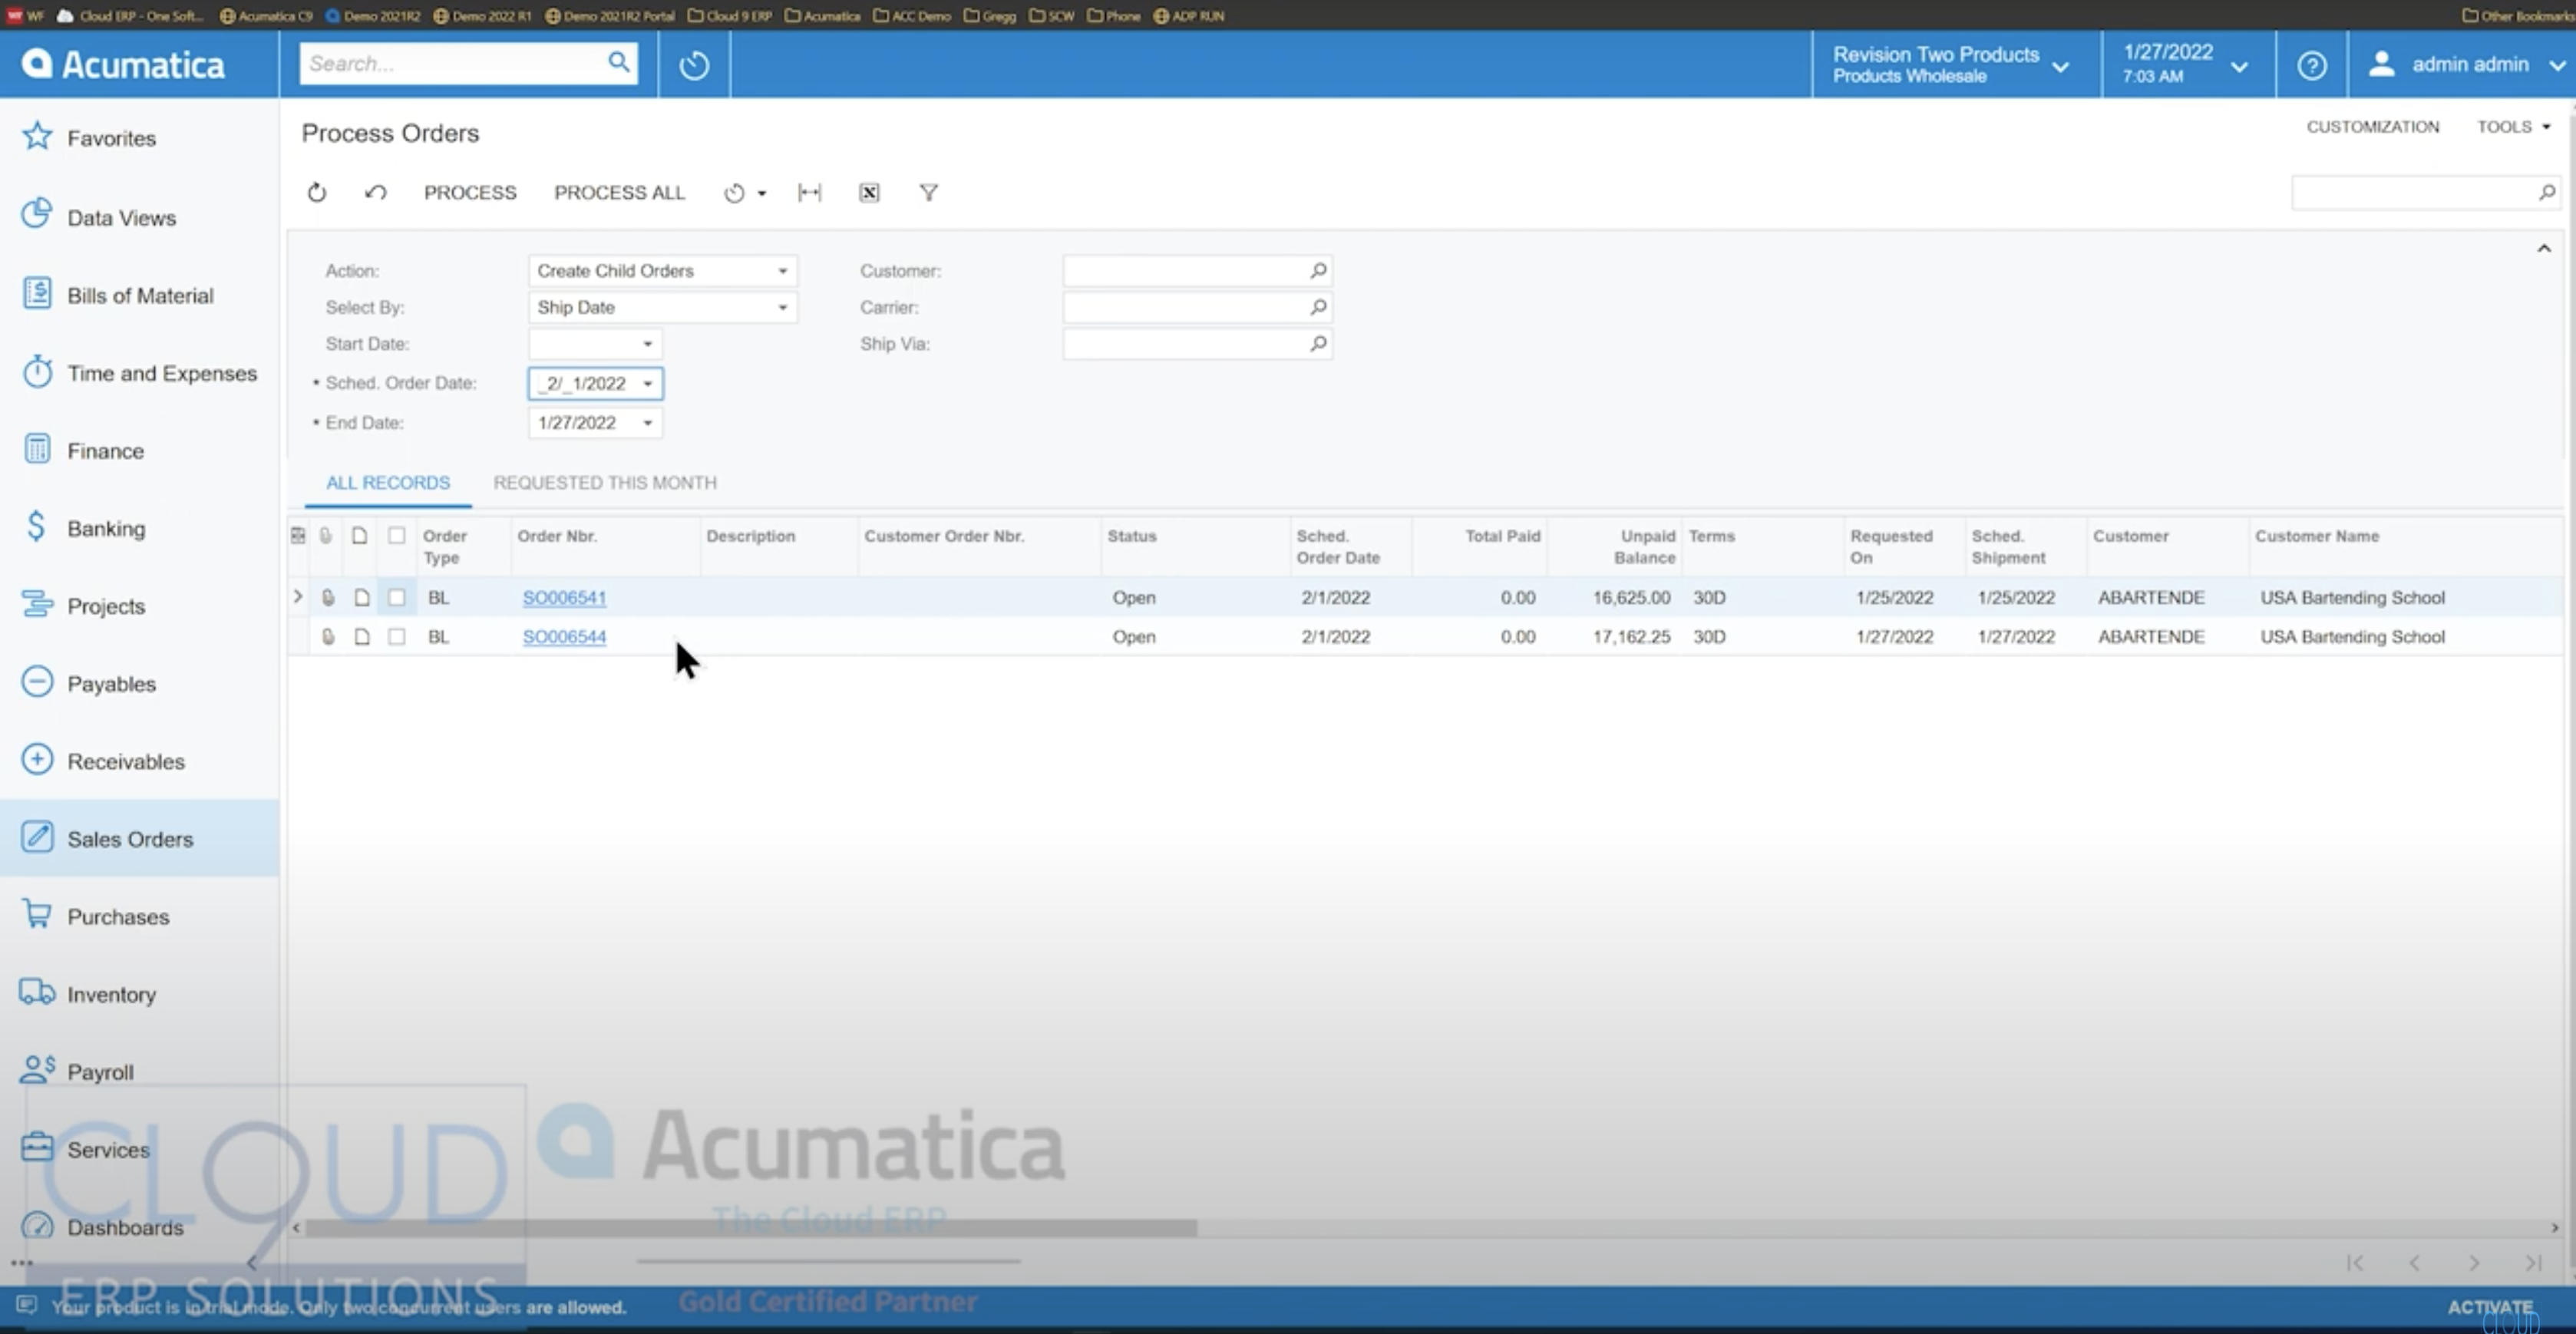2576x1334 pixels.
Task: Collapse the filter form with the chevron
Action: coord(2544,248)
